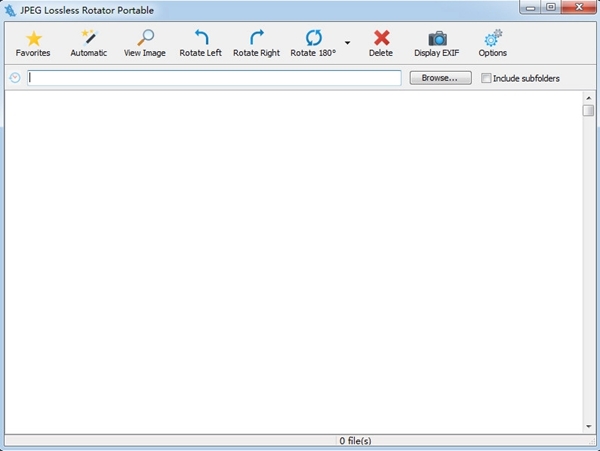The height and width of the screenshot is (451, 600).
Task: Click the app icon in title bar
Action: click(11, 8)
